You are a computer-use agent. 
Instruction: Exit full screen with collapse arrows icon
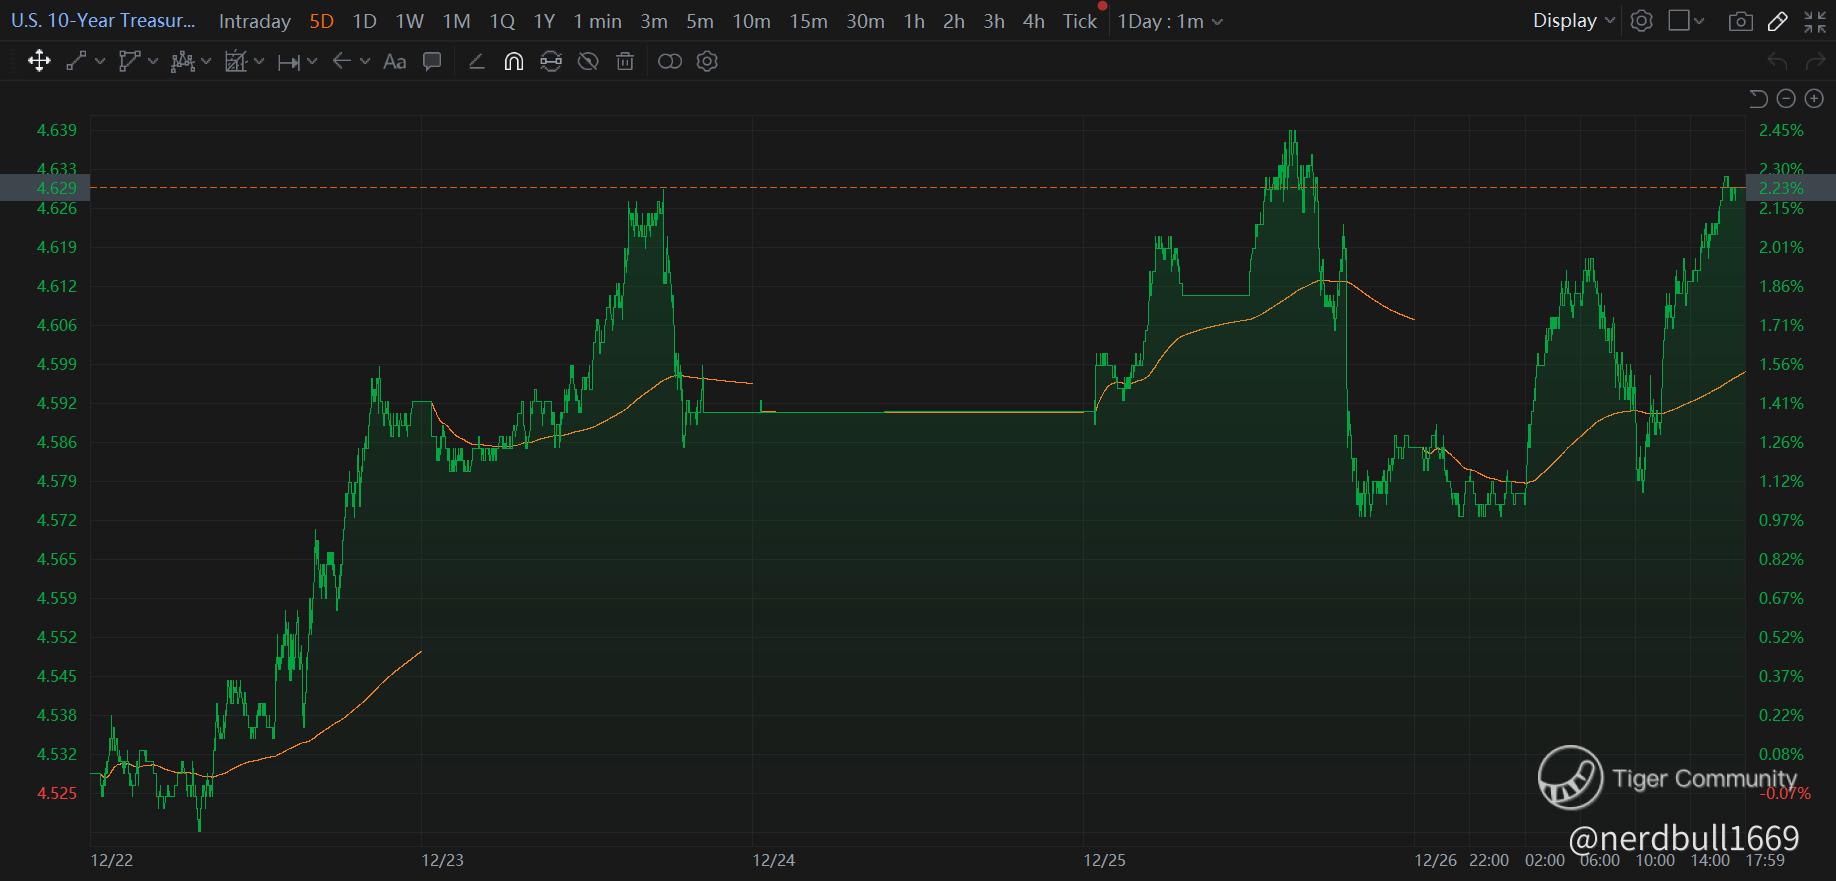pos(1815,21)
